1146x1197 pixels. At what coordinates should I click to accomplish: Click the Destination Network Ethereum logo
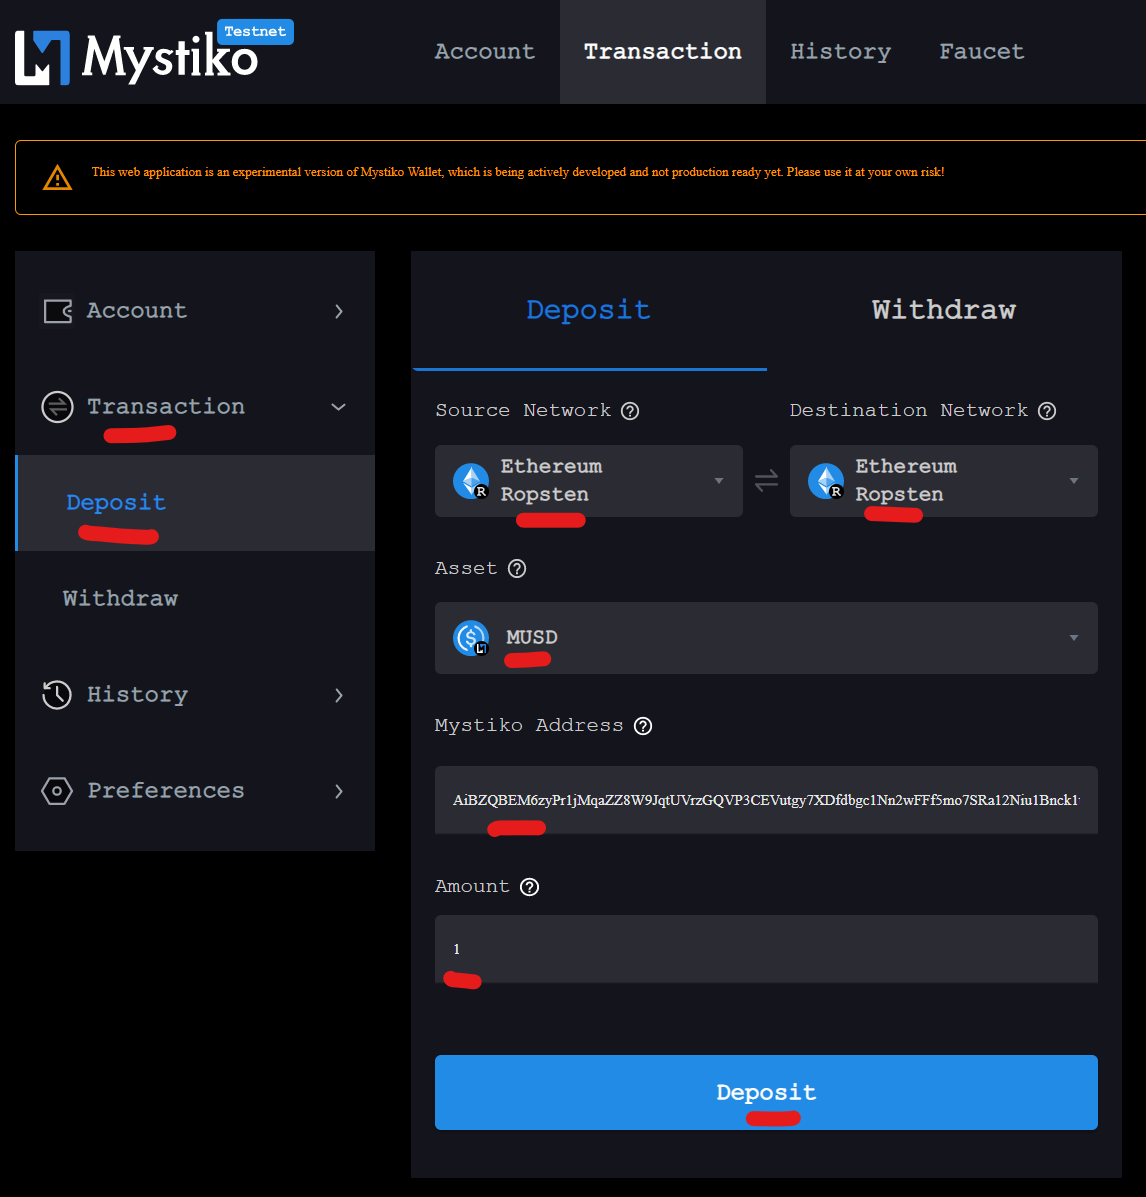coord(826,481)
